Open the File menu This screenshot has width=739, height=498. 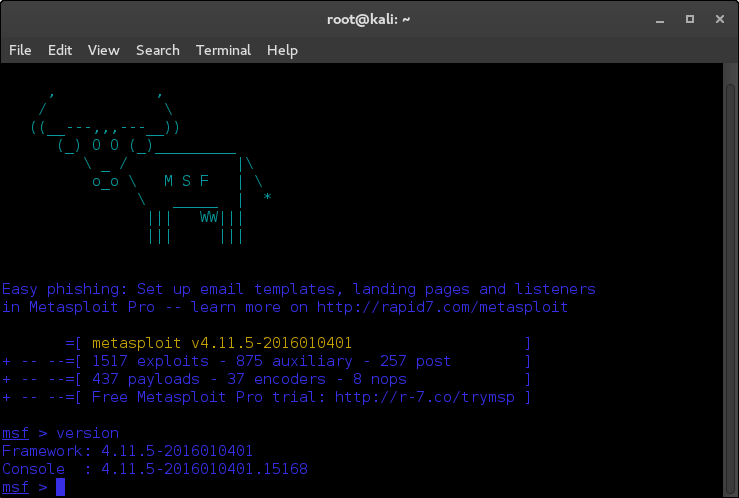click(x=20, y=50)
